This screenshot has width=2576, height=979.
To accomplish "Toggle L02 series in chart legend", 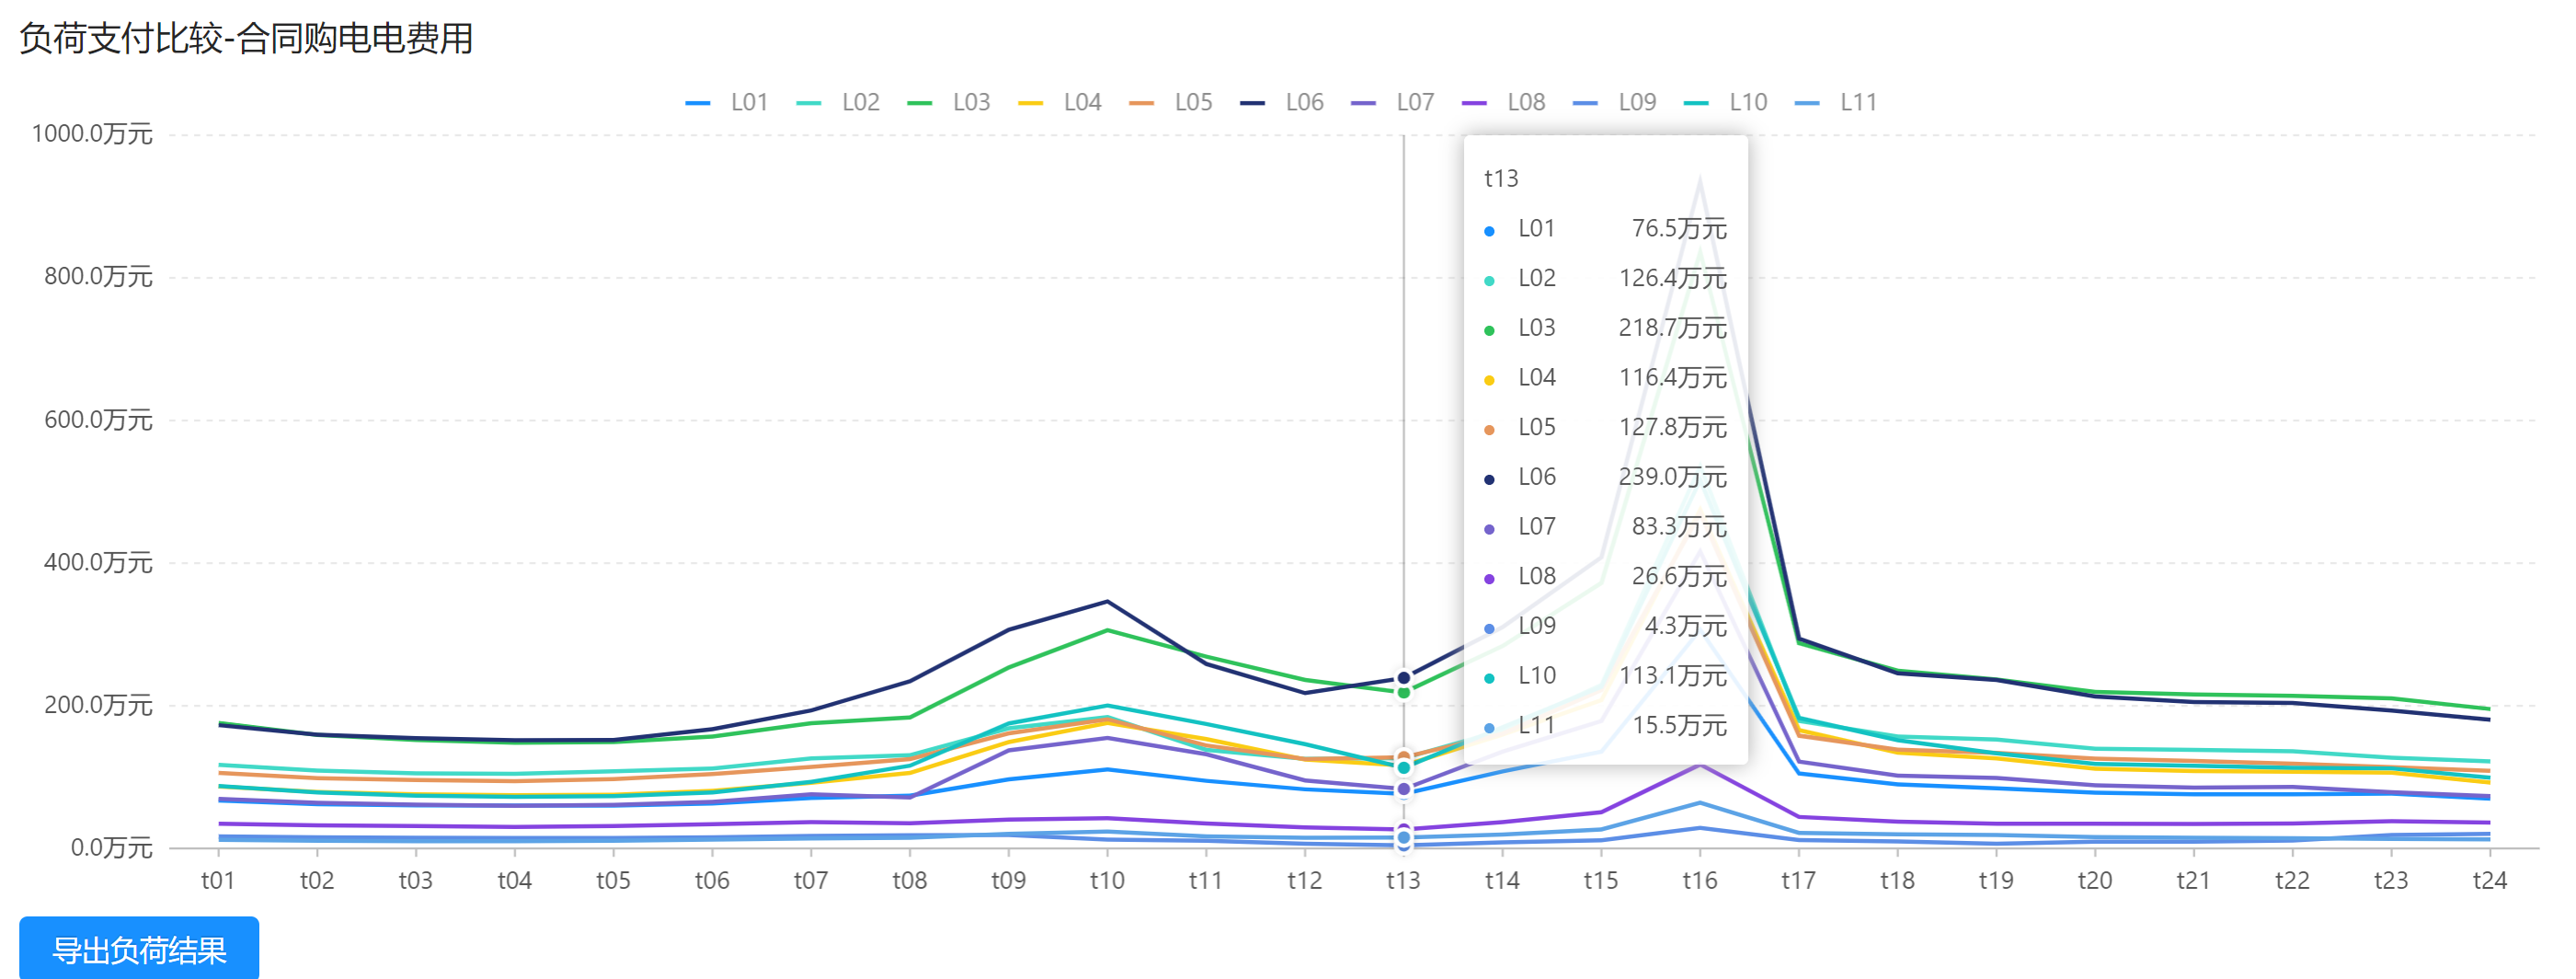I will click(838, 102).
